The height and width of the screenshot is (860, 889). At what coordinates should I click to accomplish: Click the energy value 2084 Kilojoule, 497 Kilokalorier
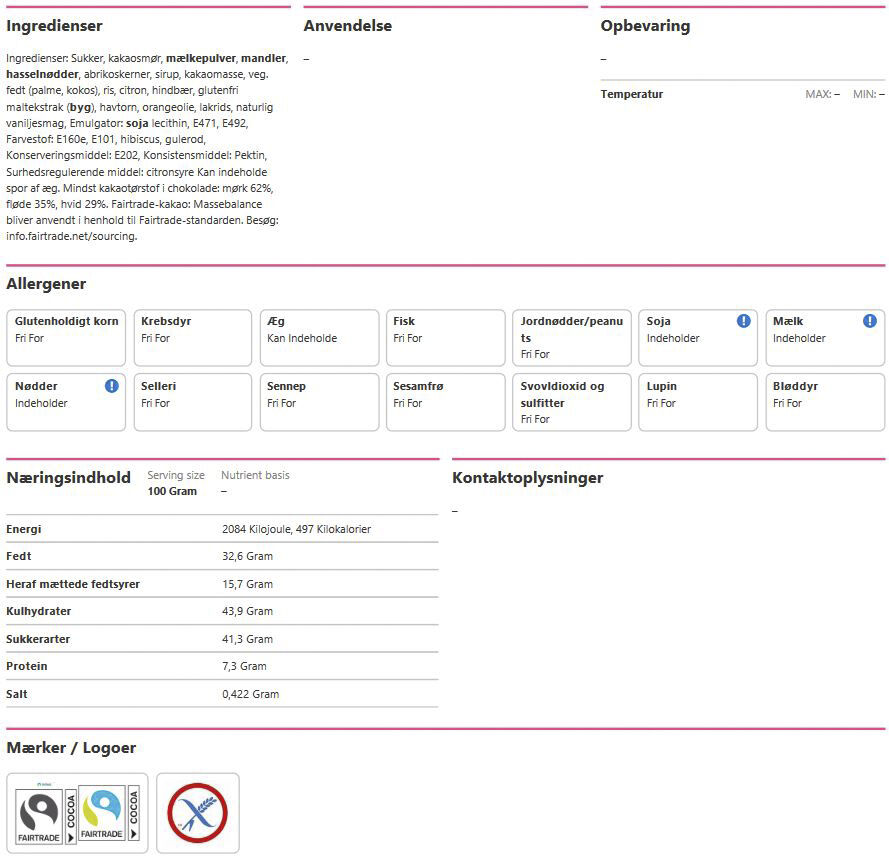(297, 529)
